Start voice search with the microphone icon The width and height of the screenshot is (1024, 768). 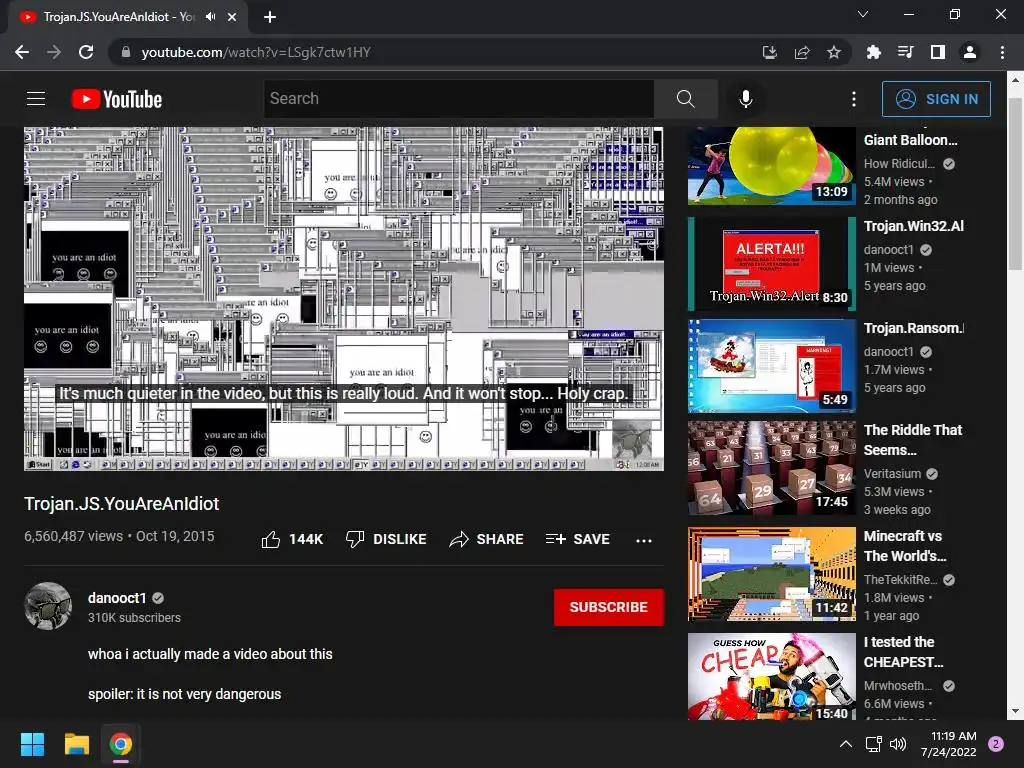(745, 99)
